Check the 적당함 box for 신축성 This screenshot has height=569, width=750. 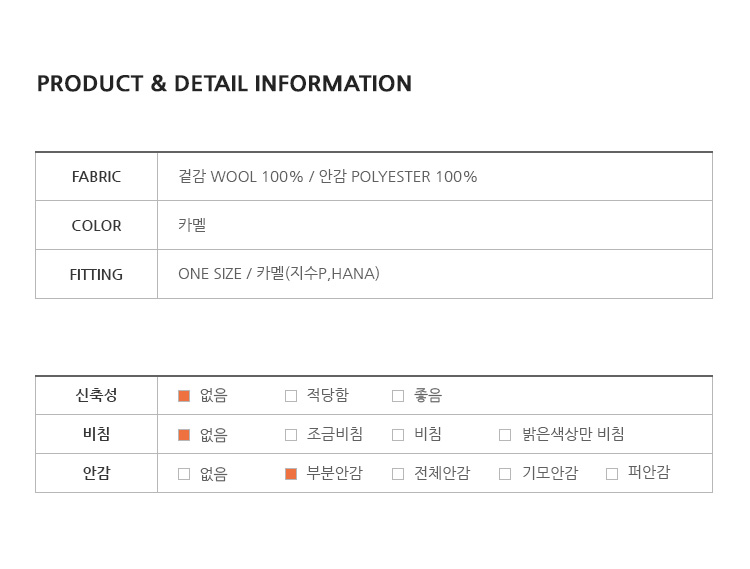click(291, 396)
